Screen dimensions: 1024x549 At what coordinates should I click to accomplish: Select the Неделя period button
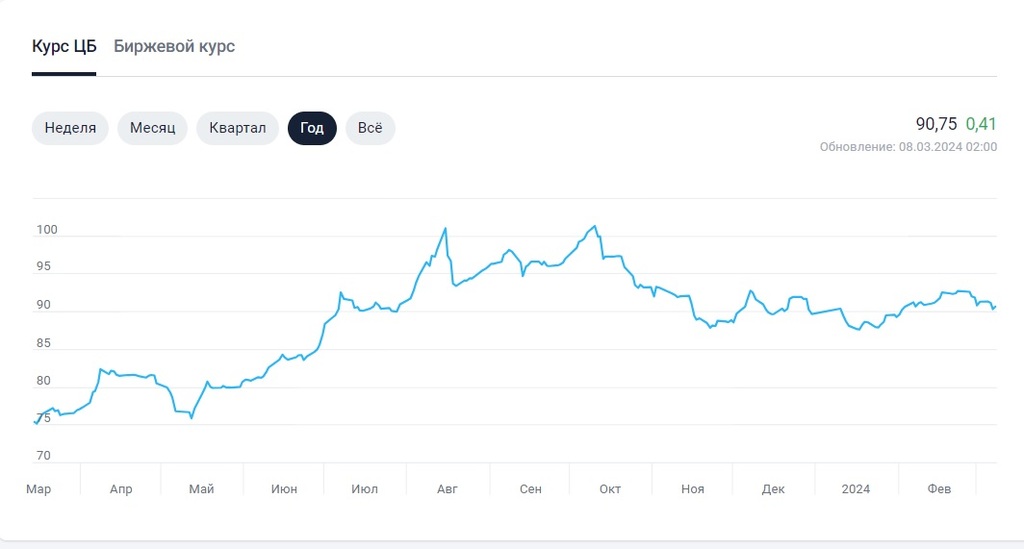pos(70,128)
